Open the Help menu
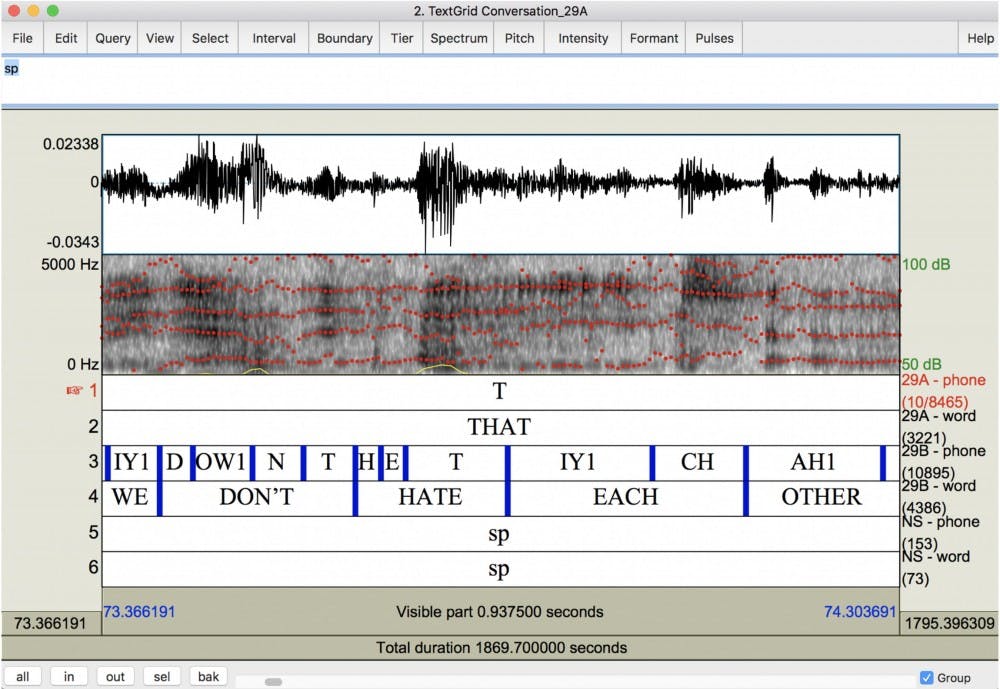 pyautogui.click(x=980, y=38)
